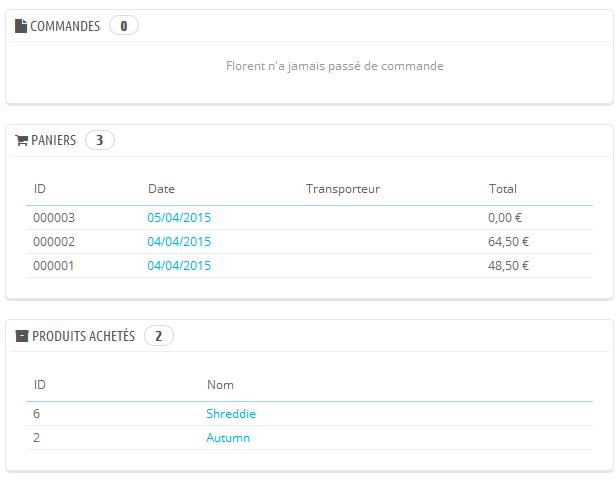Open the 04/04/2015 date link for cart 000001
This screenshot has height=503, width=616.
tap(179, 266)
